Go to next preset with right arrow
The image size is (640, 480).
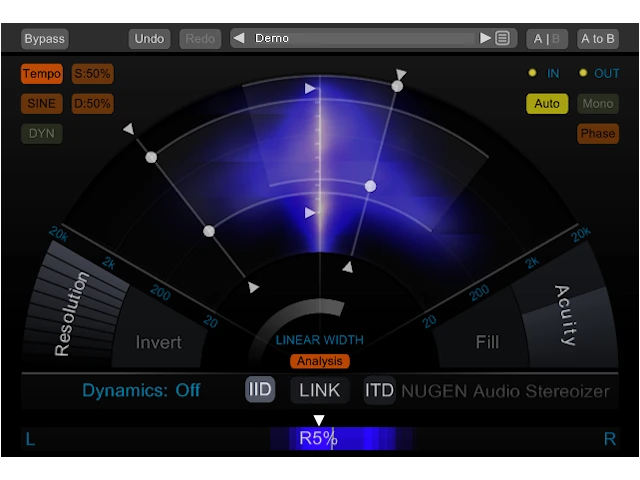(485, 38)
